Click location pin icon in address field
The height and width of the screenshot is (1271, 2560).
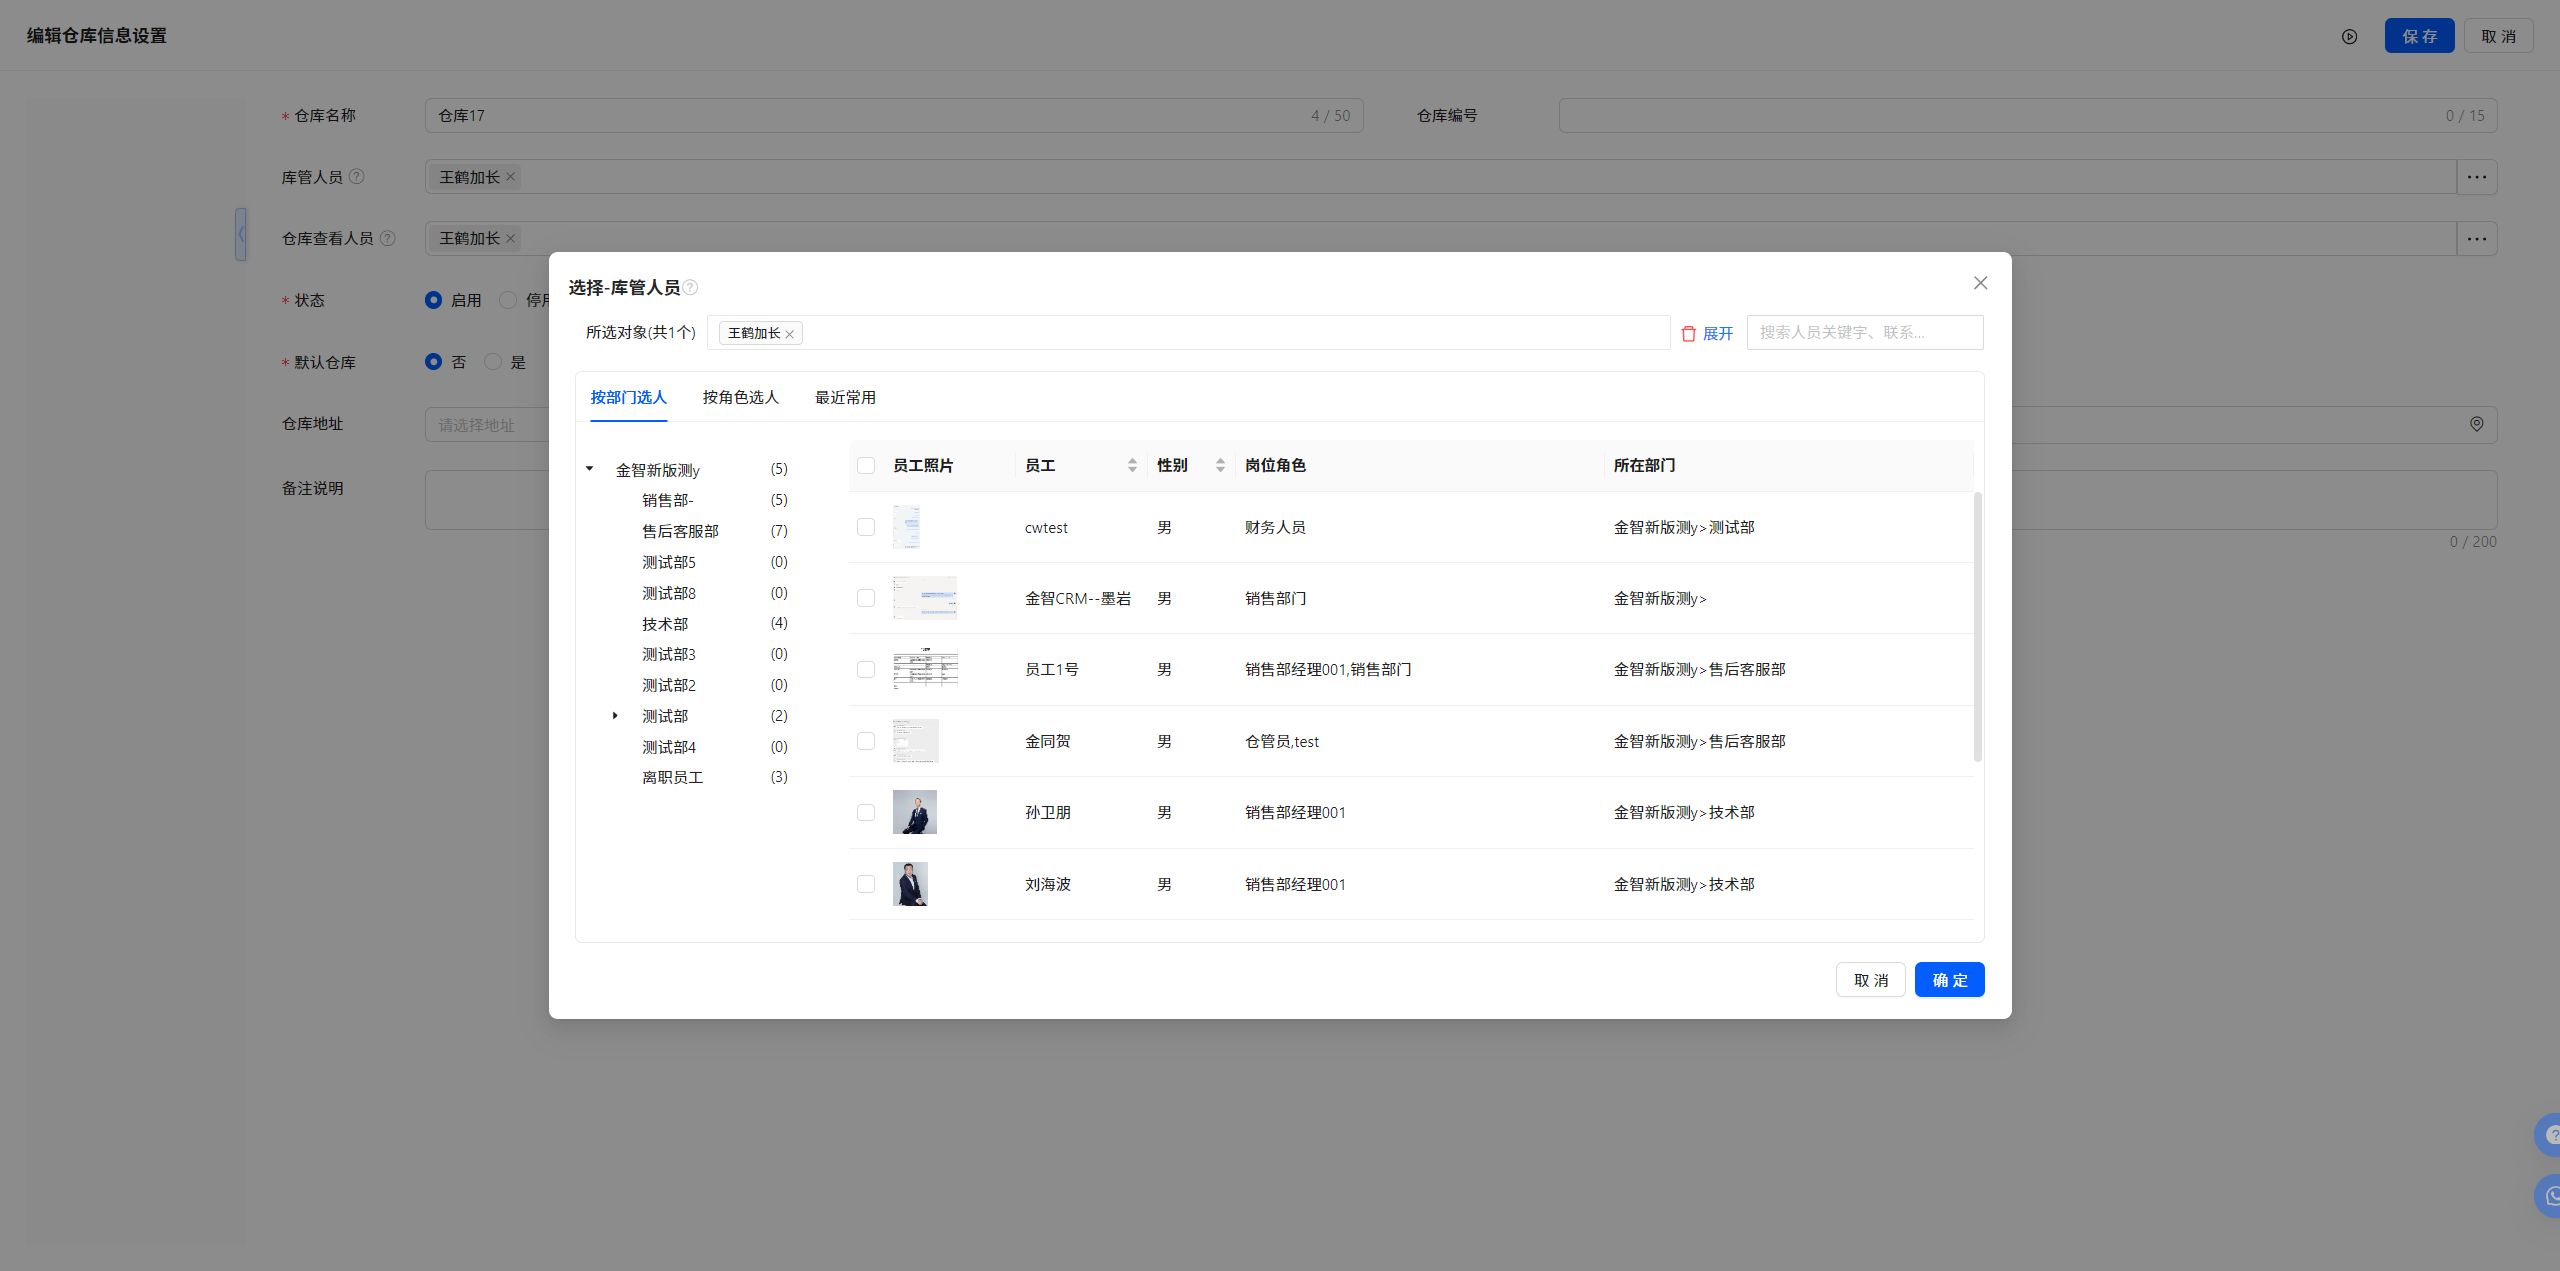tap(2476, 424)
